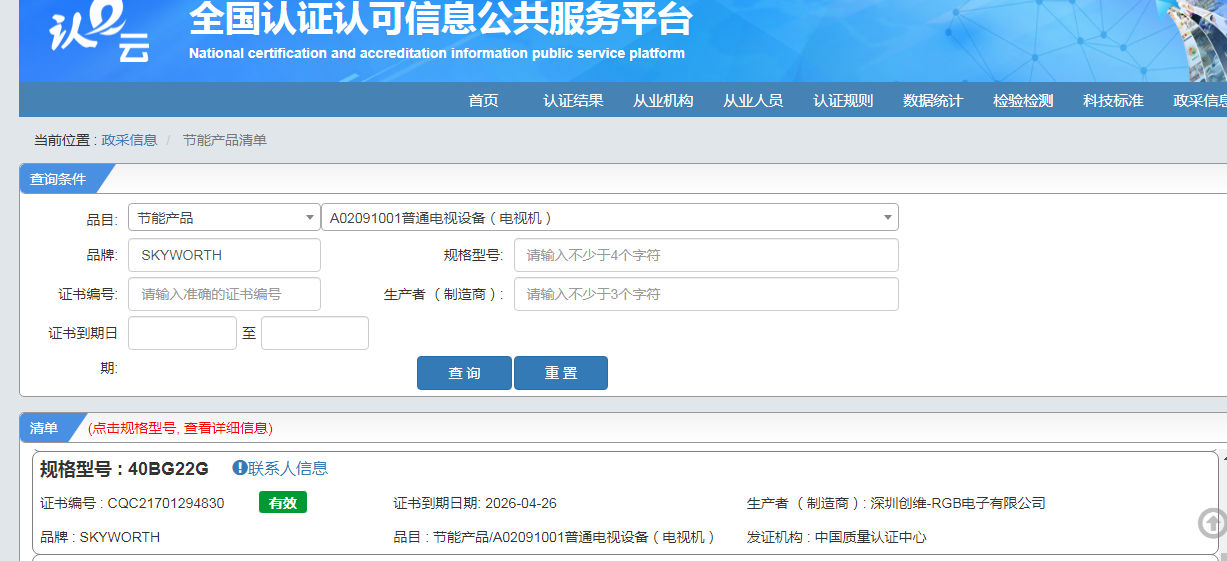
Task: Click the 品牌 field containing SKYWORTH
Action: (x=224, y=255)
